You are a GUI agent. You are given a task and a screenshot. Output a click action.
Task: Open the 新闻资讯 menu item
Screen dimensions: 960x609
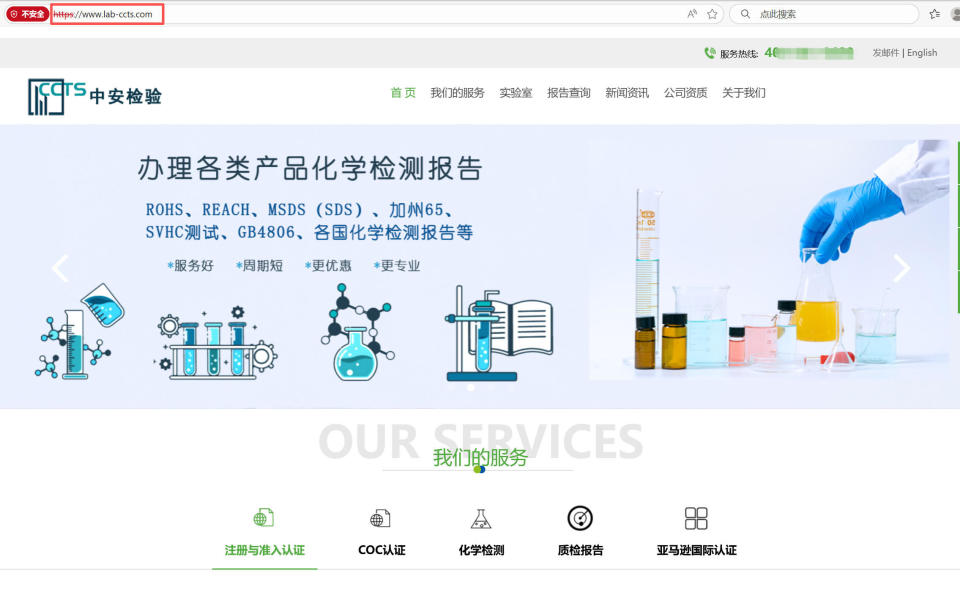coord(626,92)
